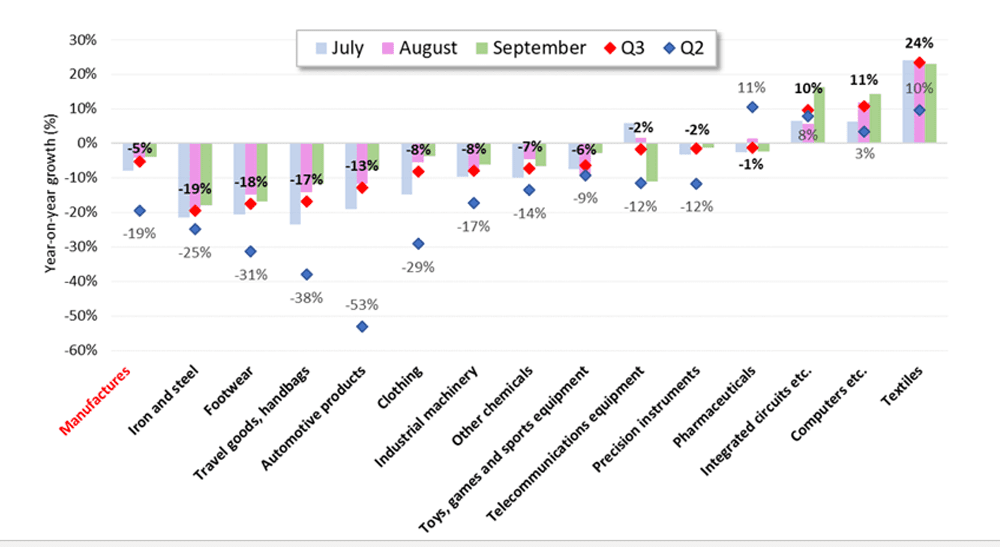1000x547 pixels.
Task: Click the Textiles category label
Action: (902, 386)
